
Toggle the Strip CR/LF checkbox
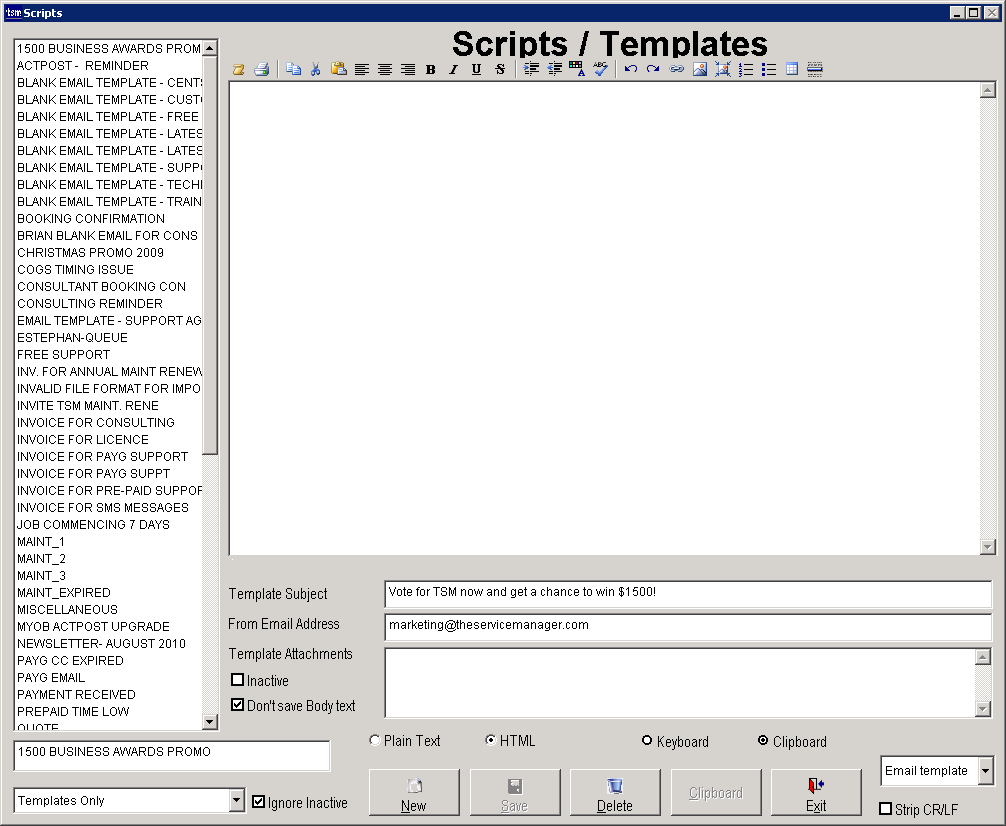[x=885, y=809]
